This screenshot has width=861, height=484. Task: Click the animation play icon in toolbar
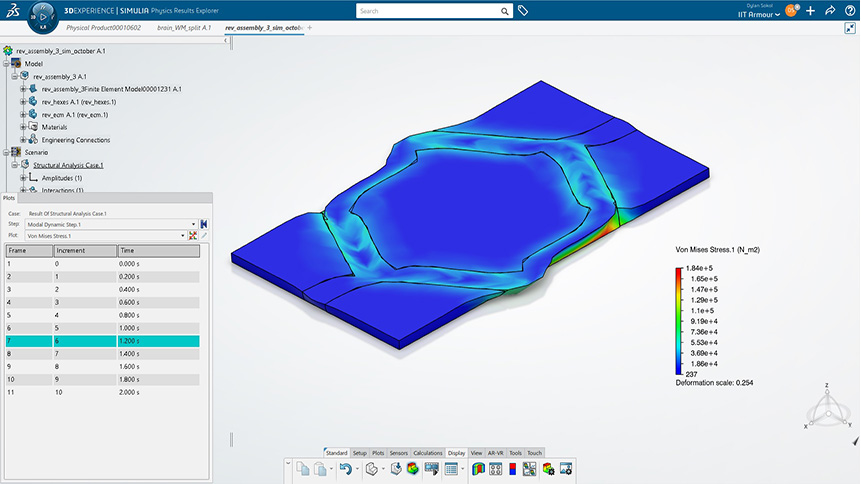pos(433,468)
